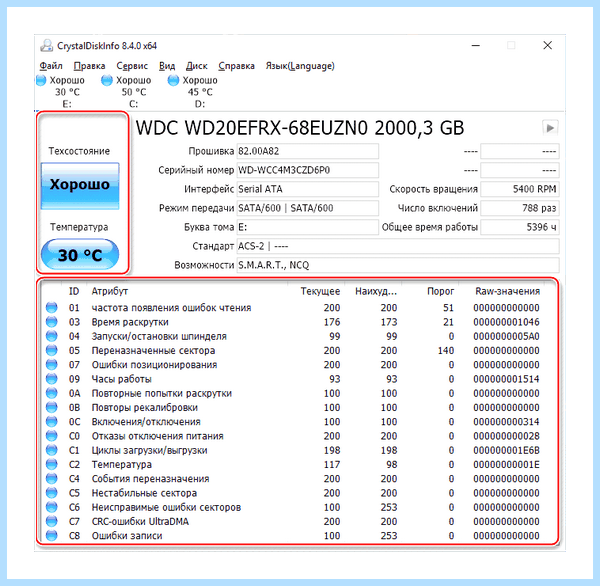This screenshot has width=600, height=586.
Task: Open the Сервис menu
Action: pos(132,66)
